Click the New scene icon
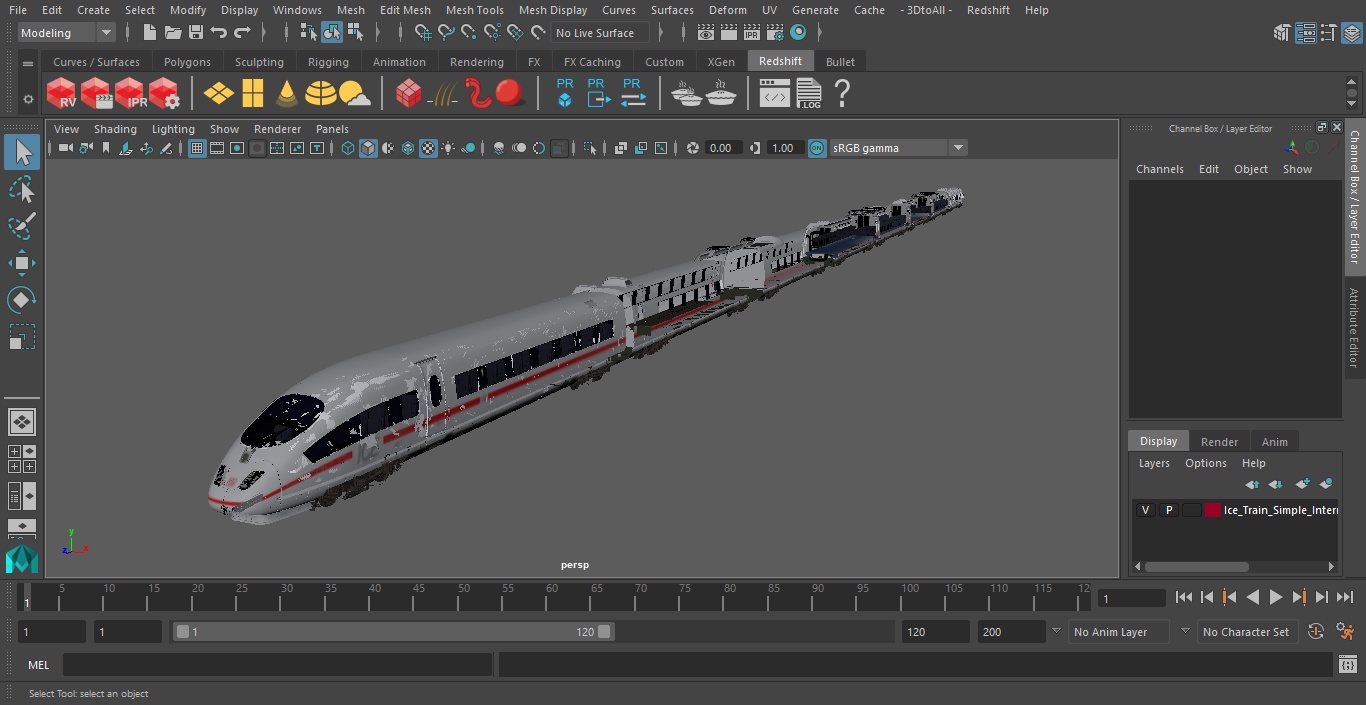 point(150,33)
